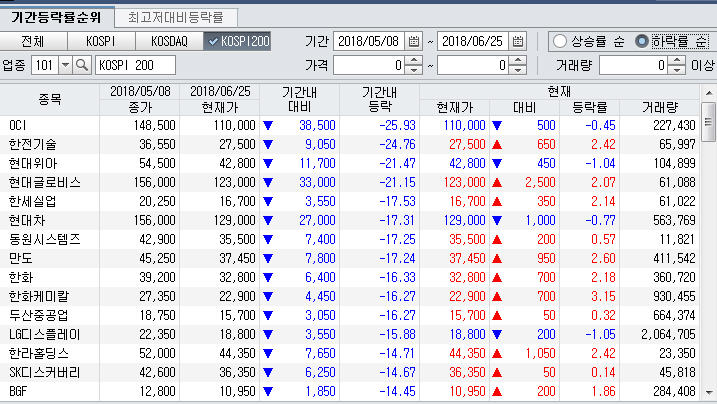Open the sector code 101 dropdown
This screenshot has width=717, height=404.
pos(65,65)
